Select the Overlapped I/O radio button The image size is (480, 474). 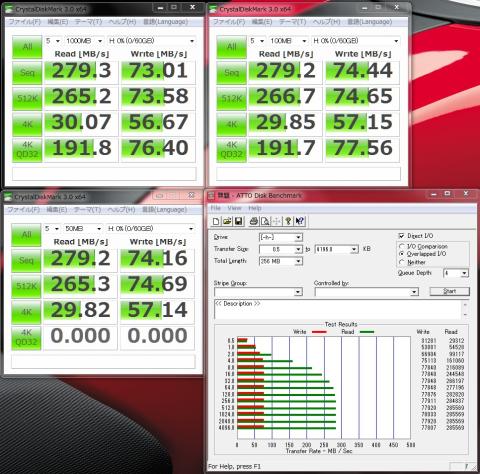coord(402,254)
